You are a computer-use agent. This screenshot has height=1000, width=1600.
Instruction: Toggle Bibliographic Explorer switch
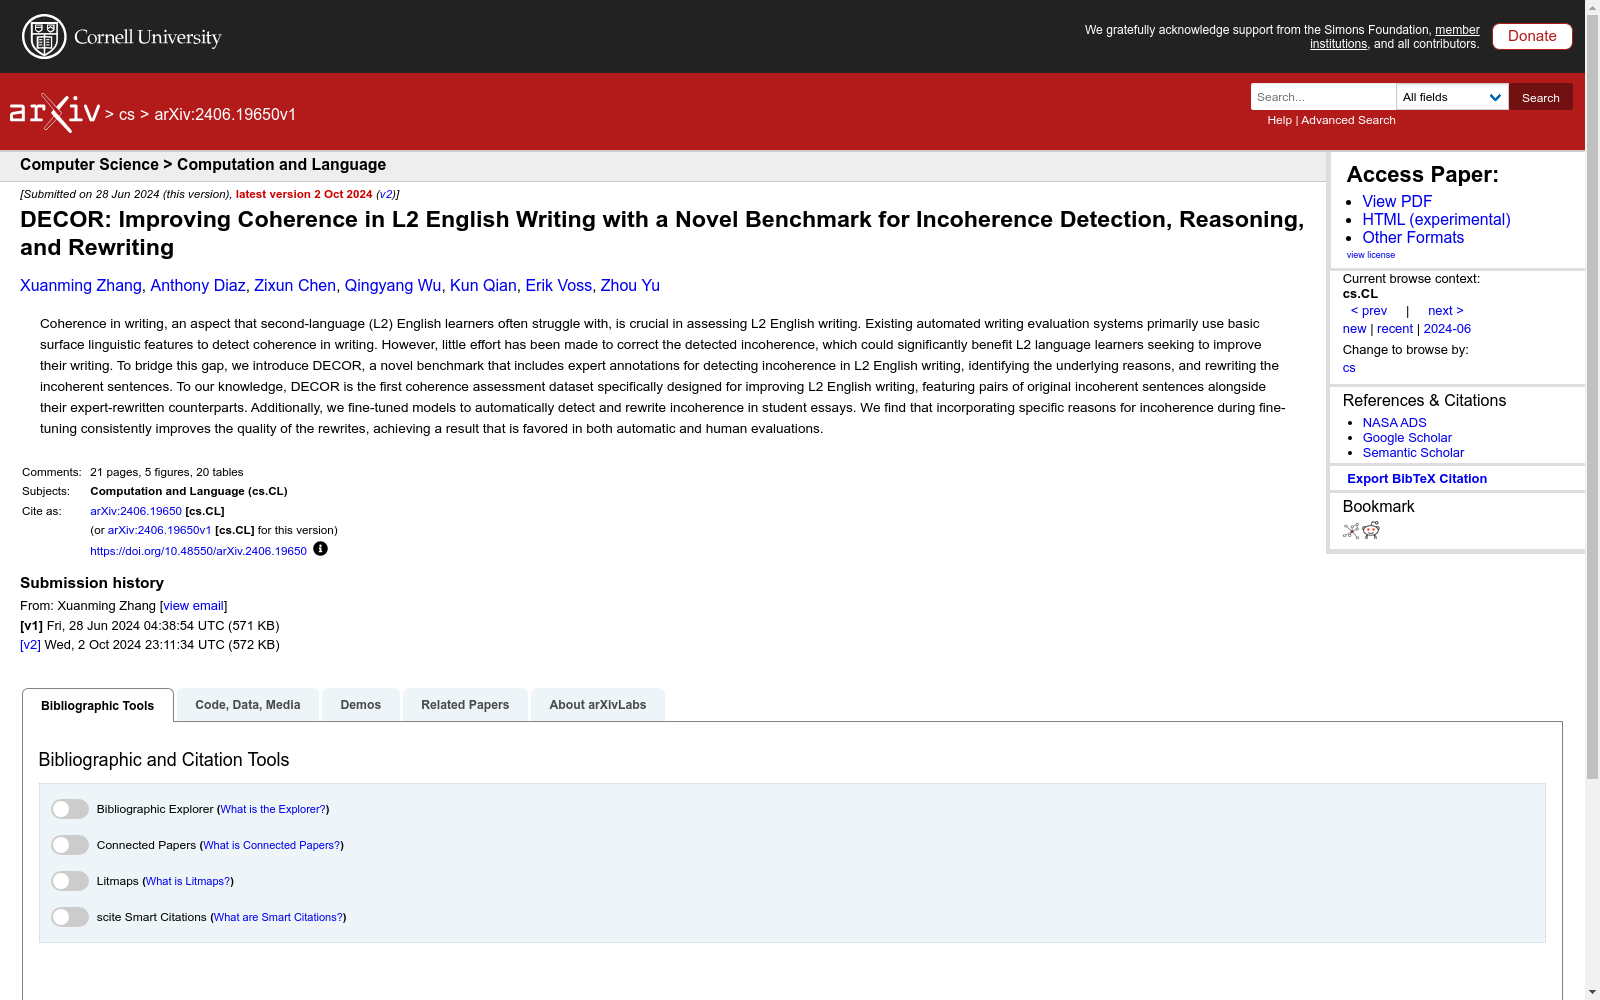tap(70, 809)
